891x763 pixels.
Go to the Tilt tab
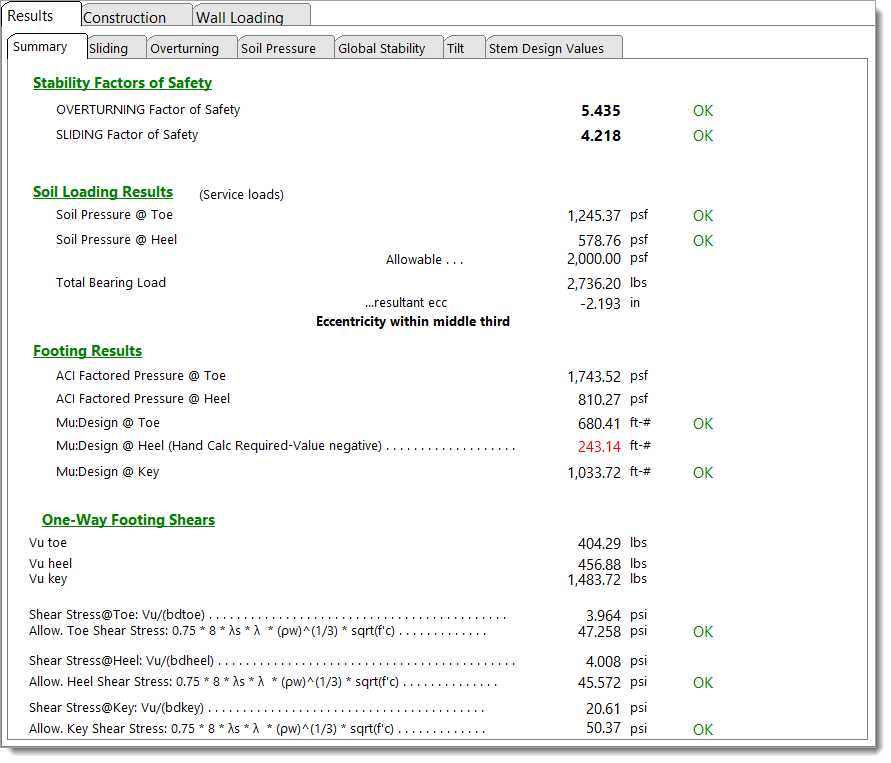[x=456, y=48]
